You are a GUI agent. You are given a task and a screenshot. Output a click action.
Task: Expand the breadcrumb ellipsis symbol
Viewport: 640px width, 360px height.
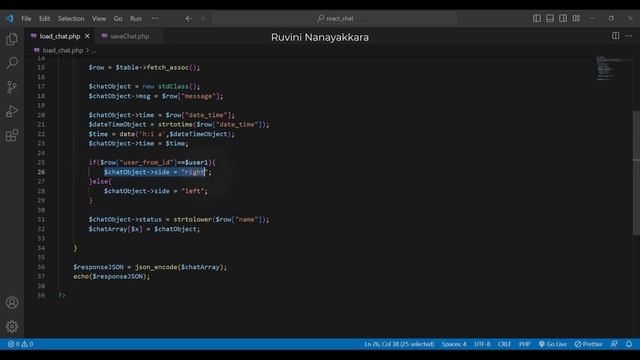tap(94, 51)
